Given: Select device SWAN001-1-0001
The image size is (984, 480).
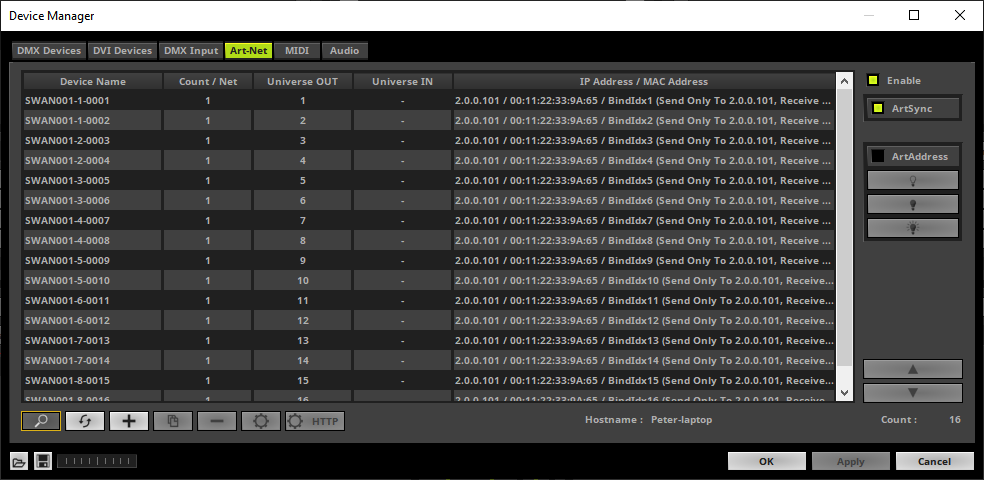Looking at the screenshot, I should coord(93,100).
